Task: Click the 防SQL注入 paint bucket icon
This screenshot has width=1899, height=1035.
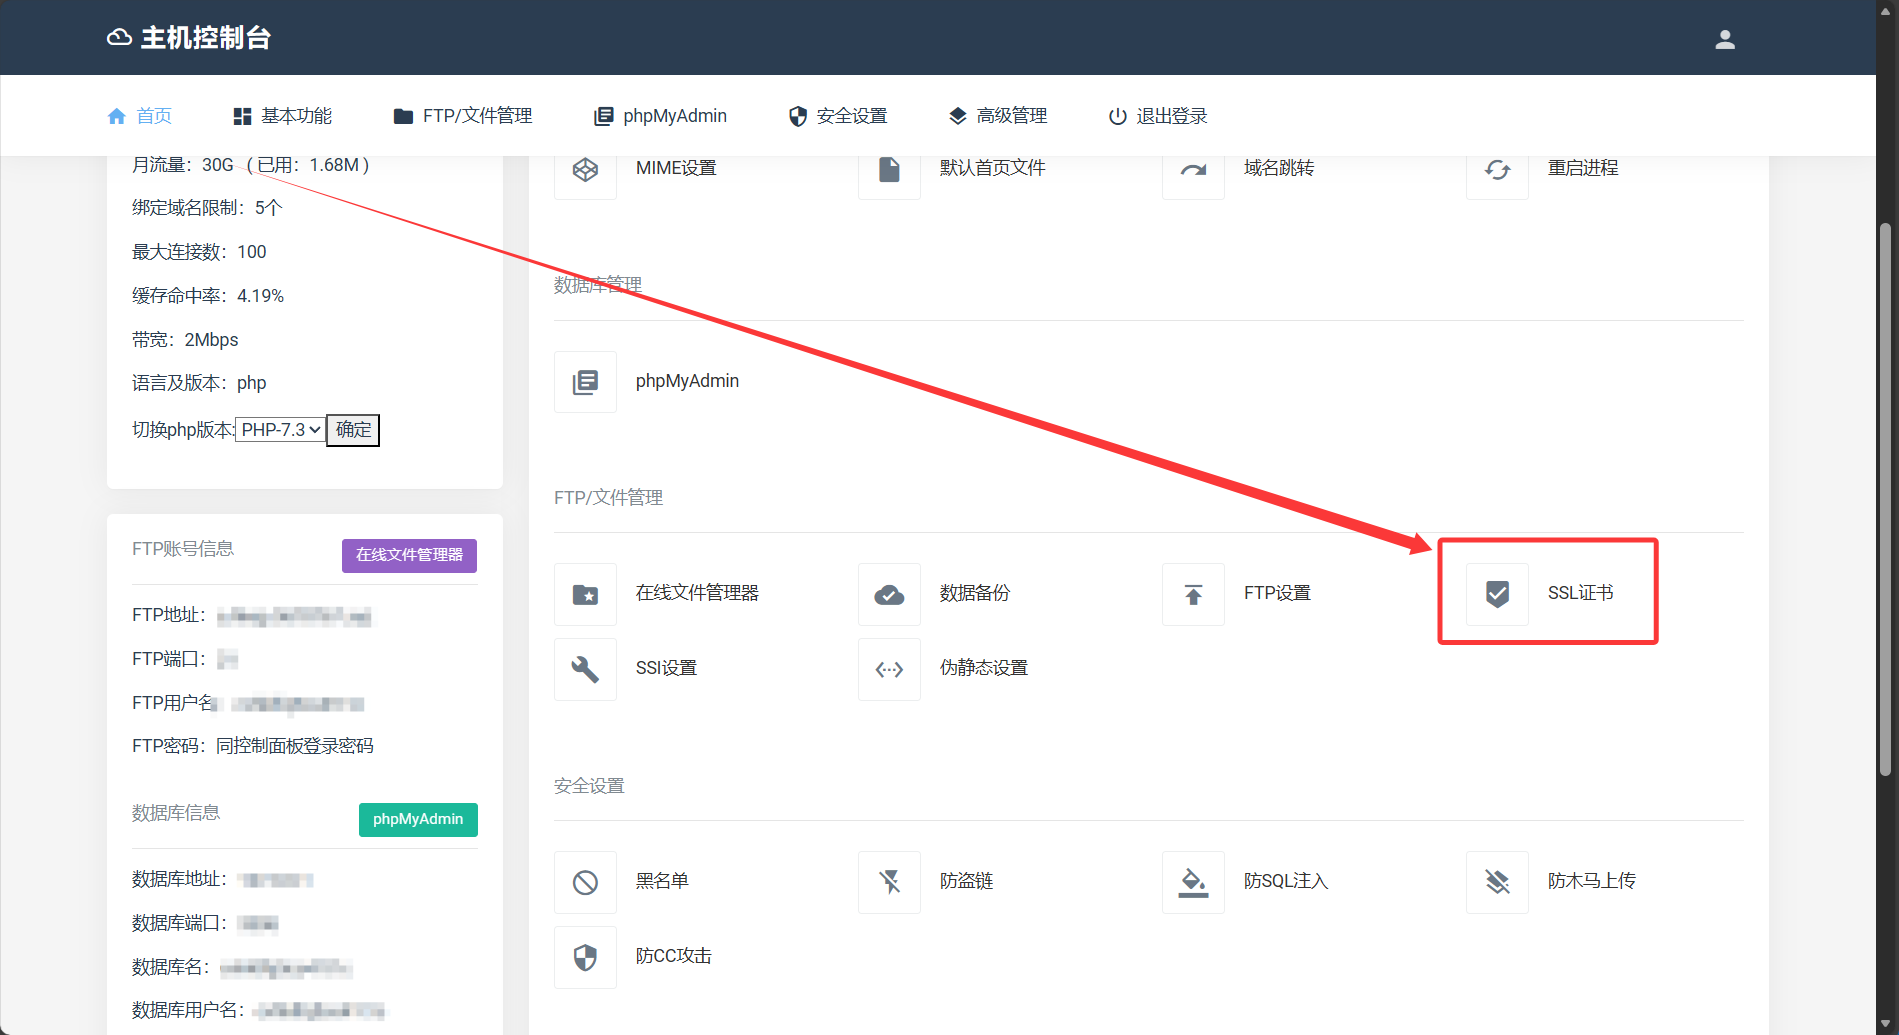Action: (x=1193, y=882)
